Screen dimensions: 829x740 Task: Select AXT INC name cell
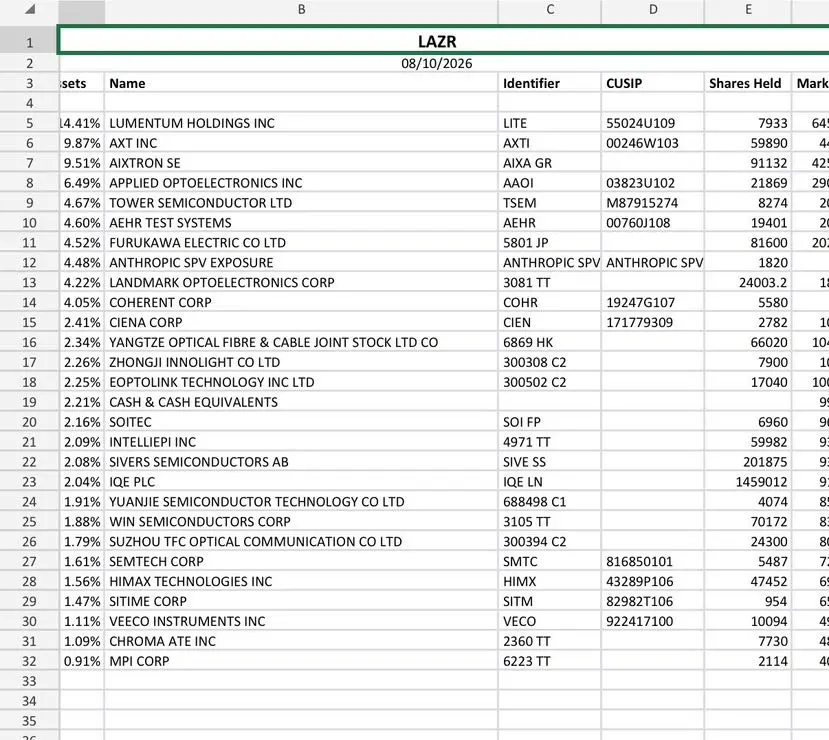pos(301,143)
